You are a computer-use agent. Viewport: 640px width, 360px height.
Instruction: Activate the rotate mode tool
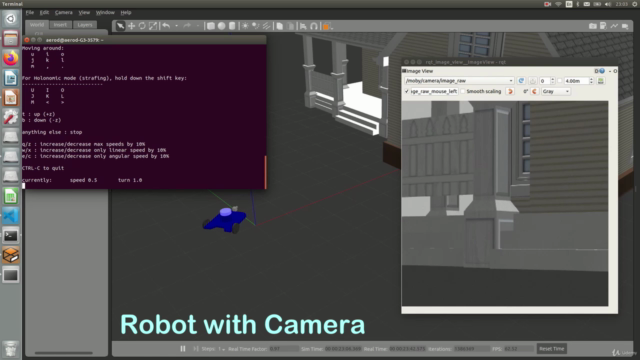(x=142, y=26)
